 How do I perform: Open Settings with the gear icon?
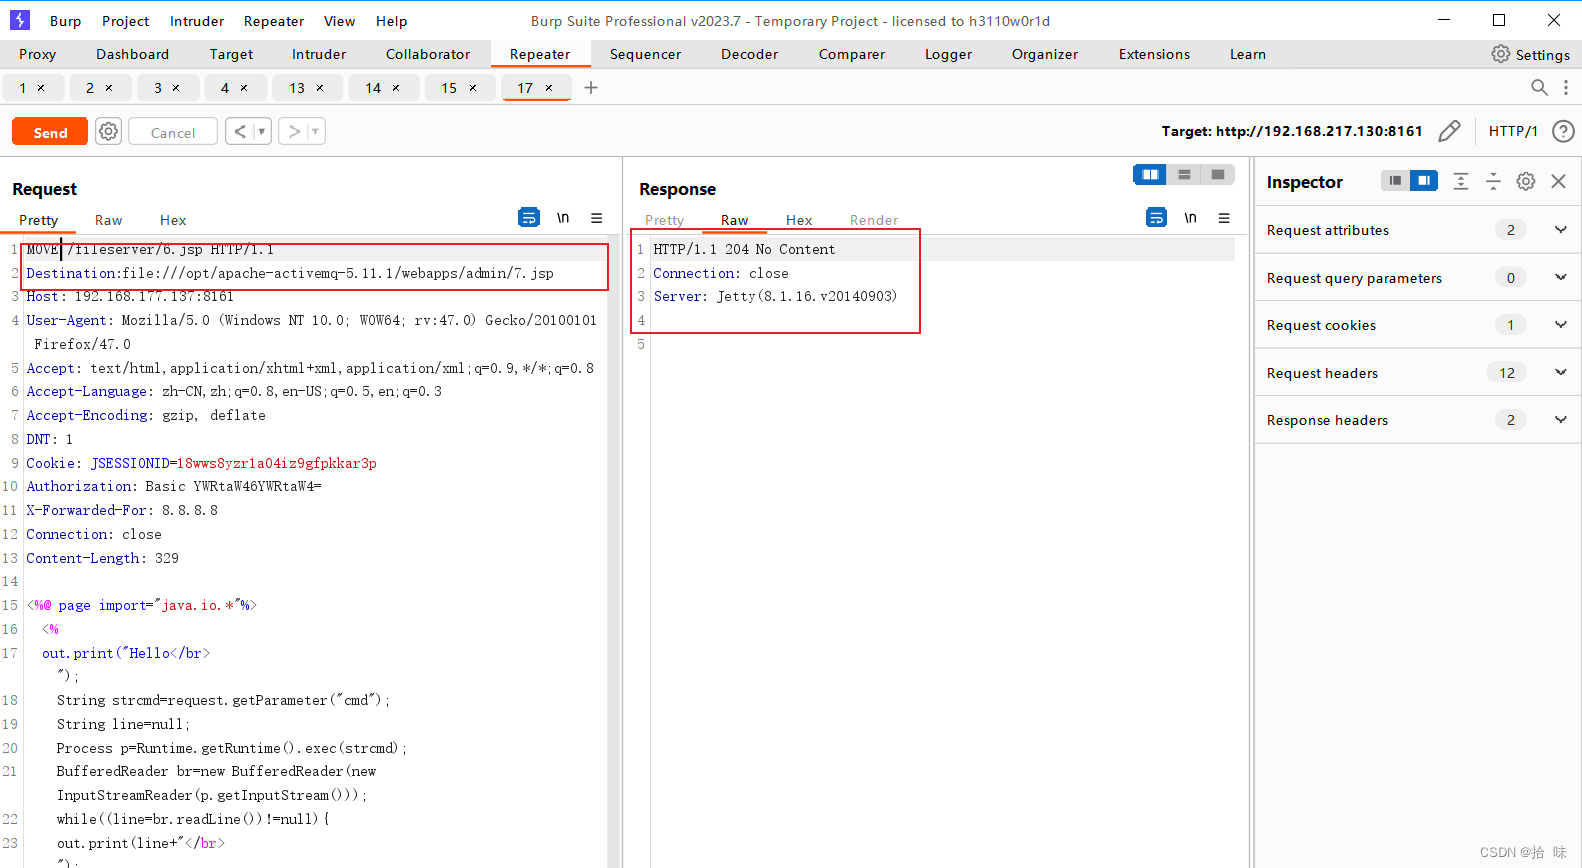1530,54
